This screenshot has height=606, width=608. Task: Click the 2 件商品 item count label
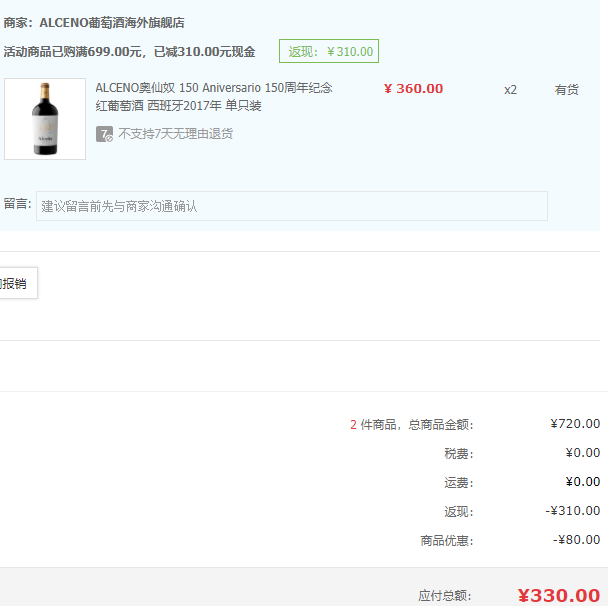(x=373, y=425)
